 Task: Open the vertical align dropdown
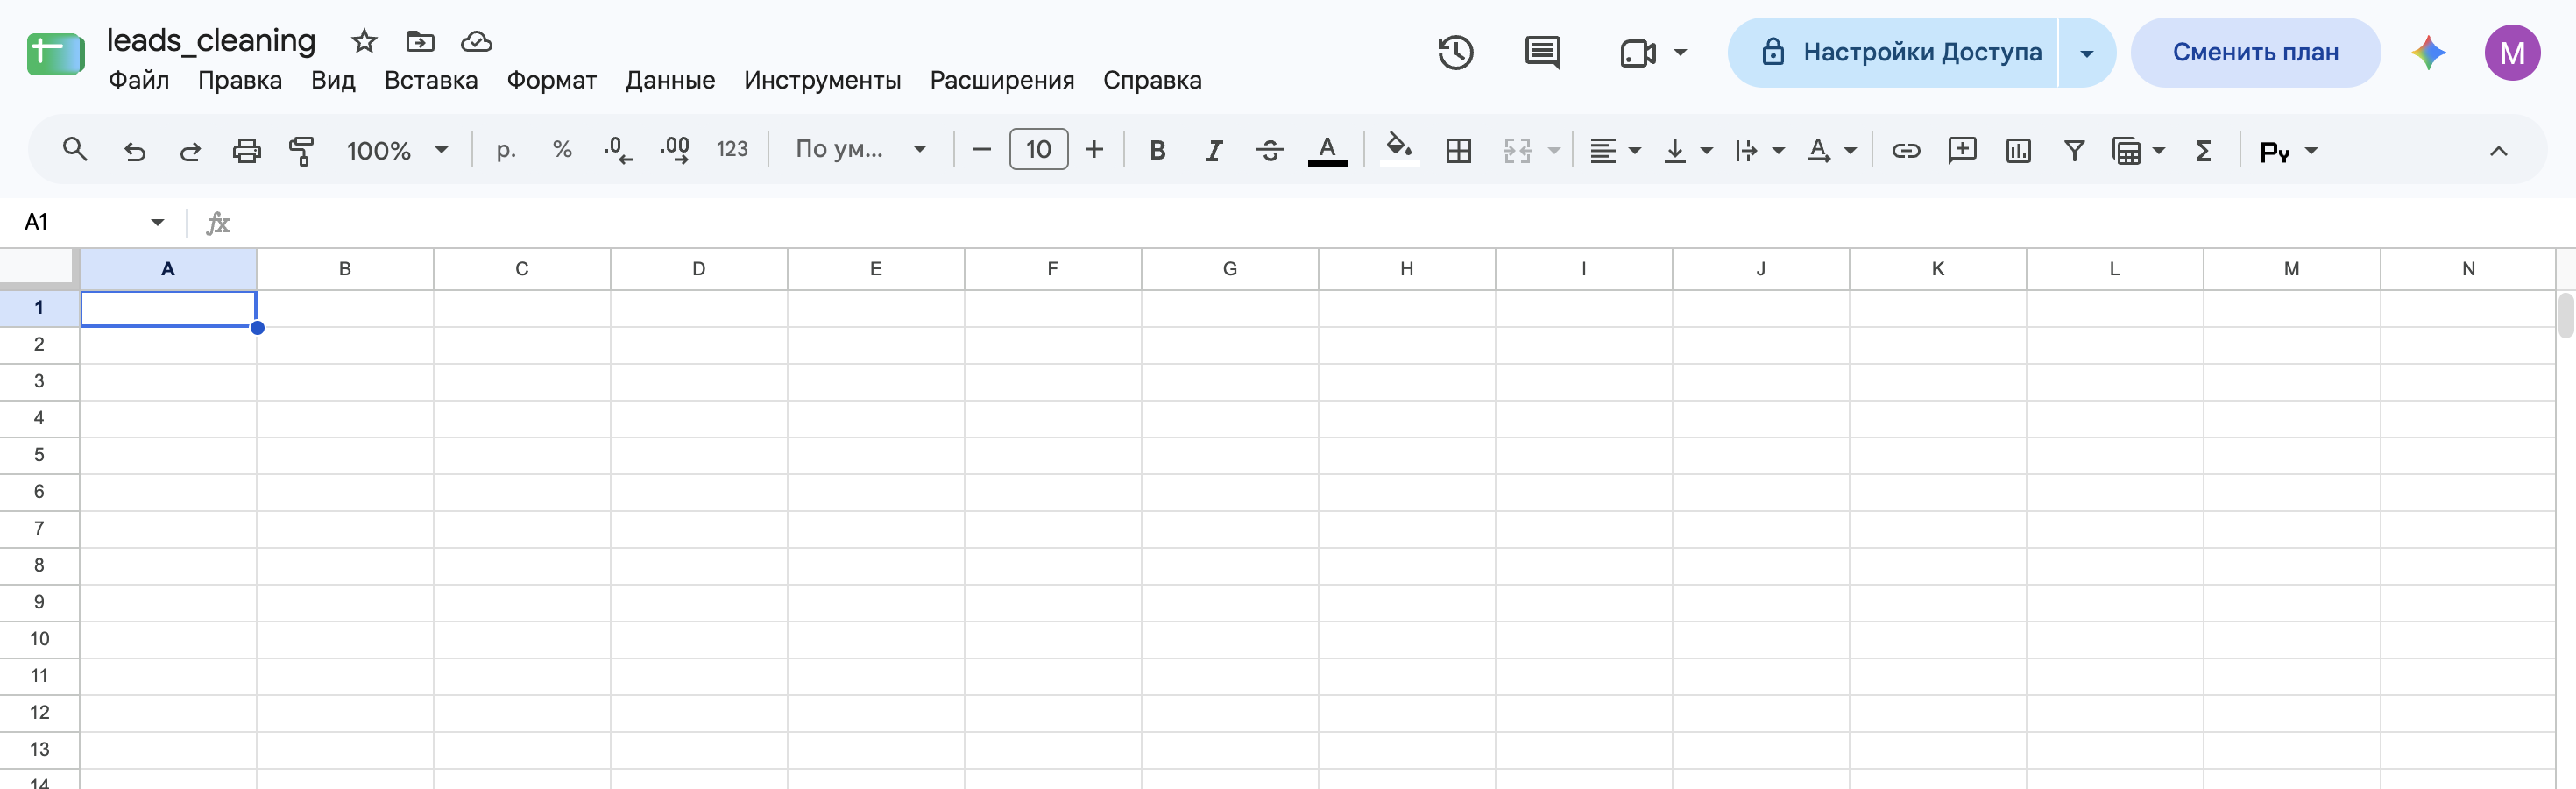click(x=1687, y=150)
